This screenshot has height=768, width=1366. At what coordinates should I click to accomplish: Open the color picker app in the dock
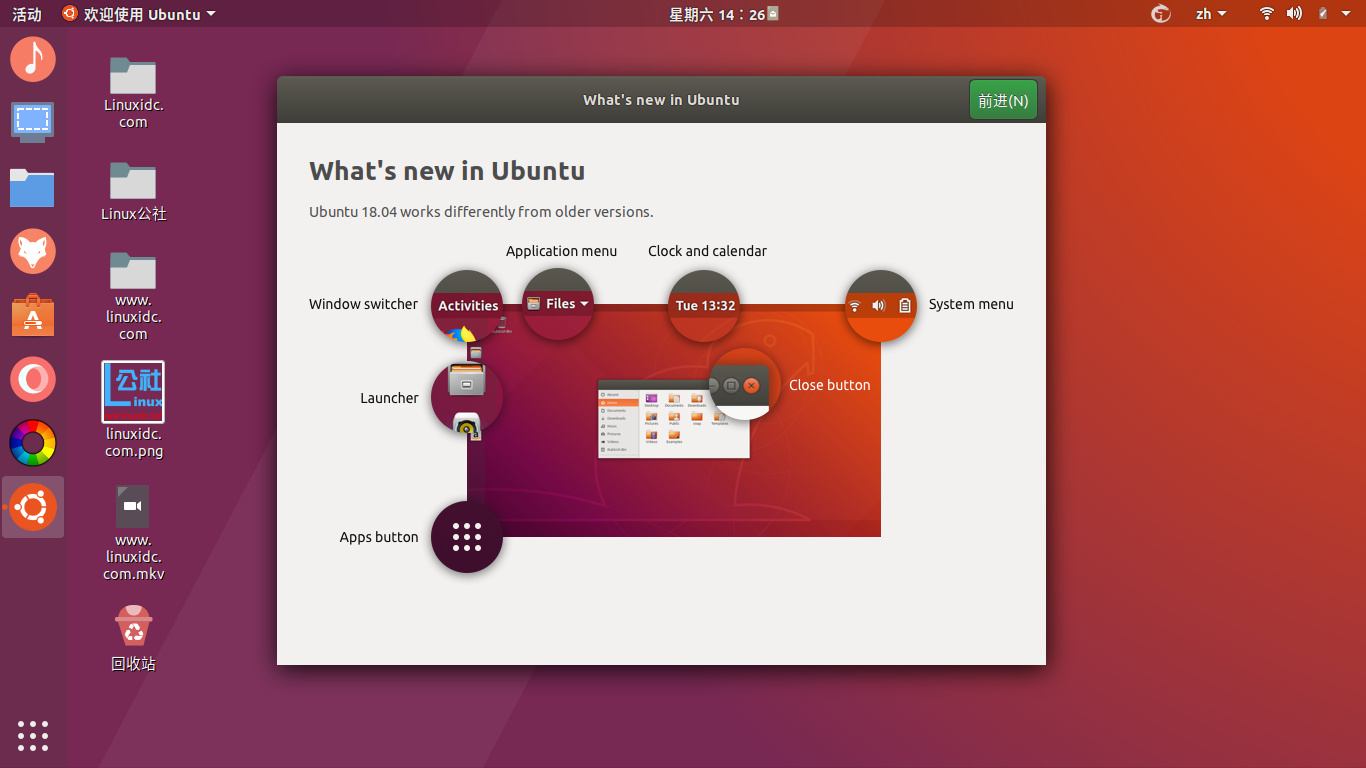point(33,443)
